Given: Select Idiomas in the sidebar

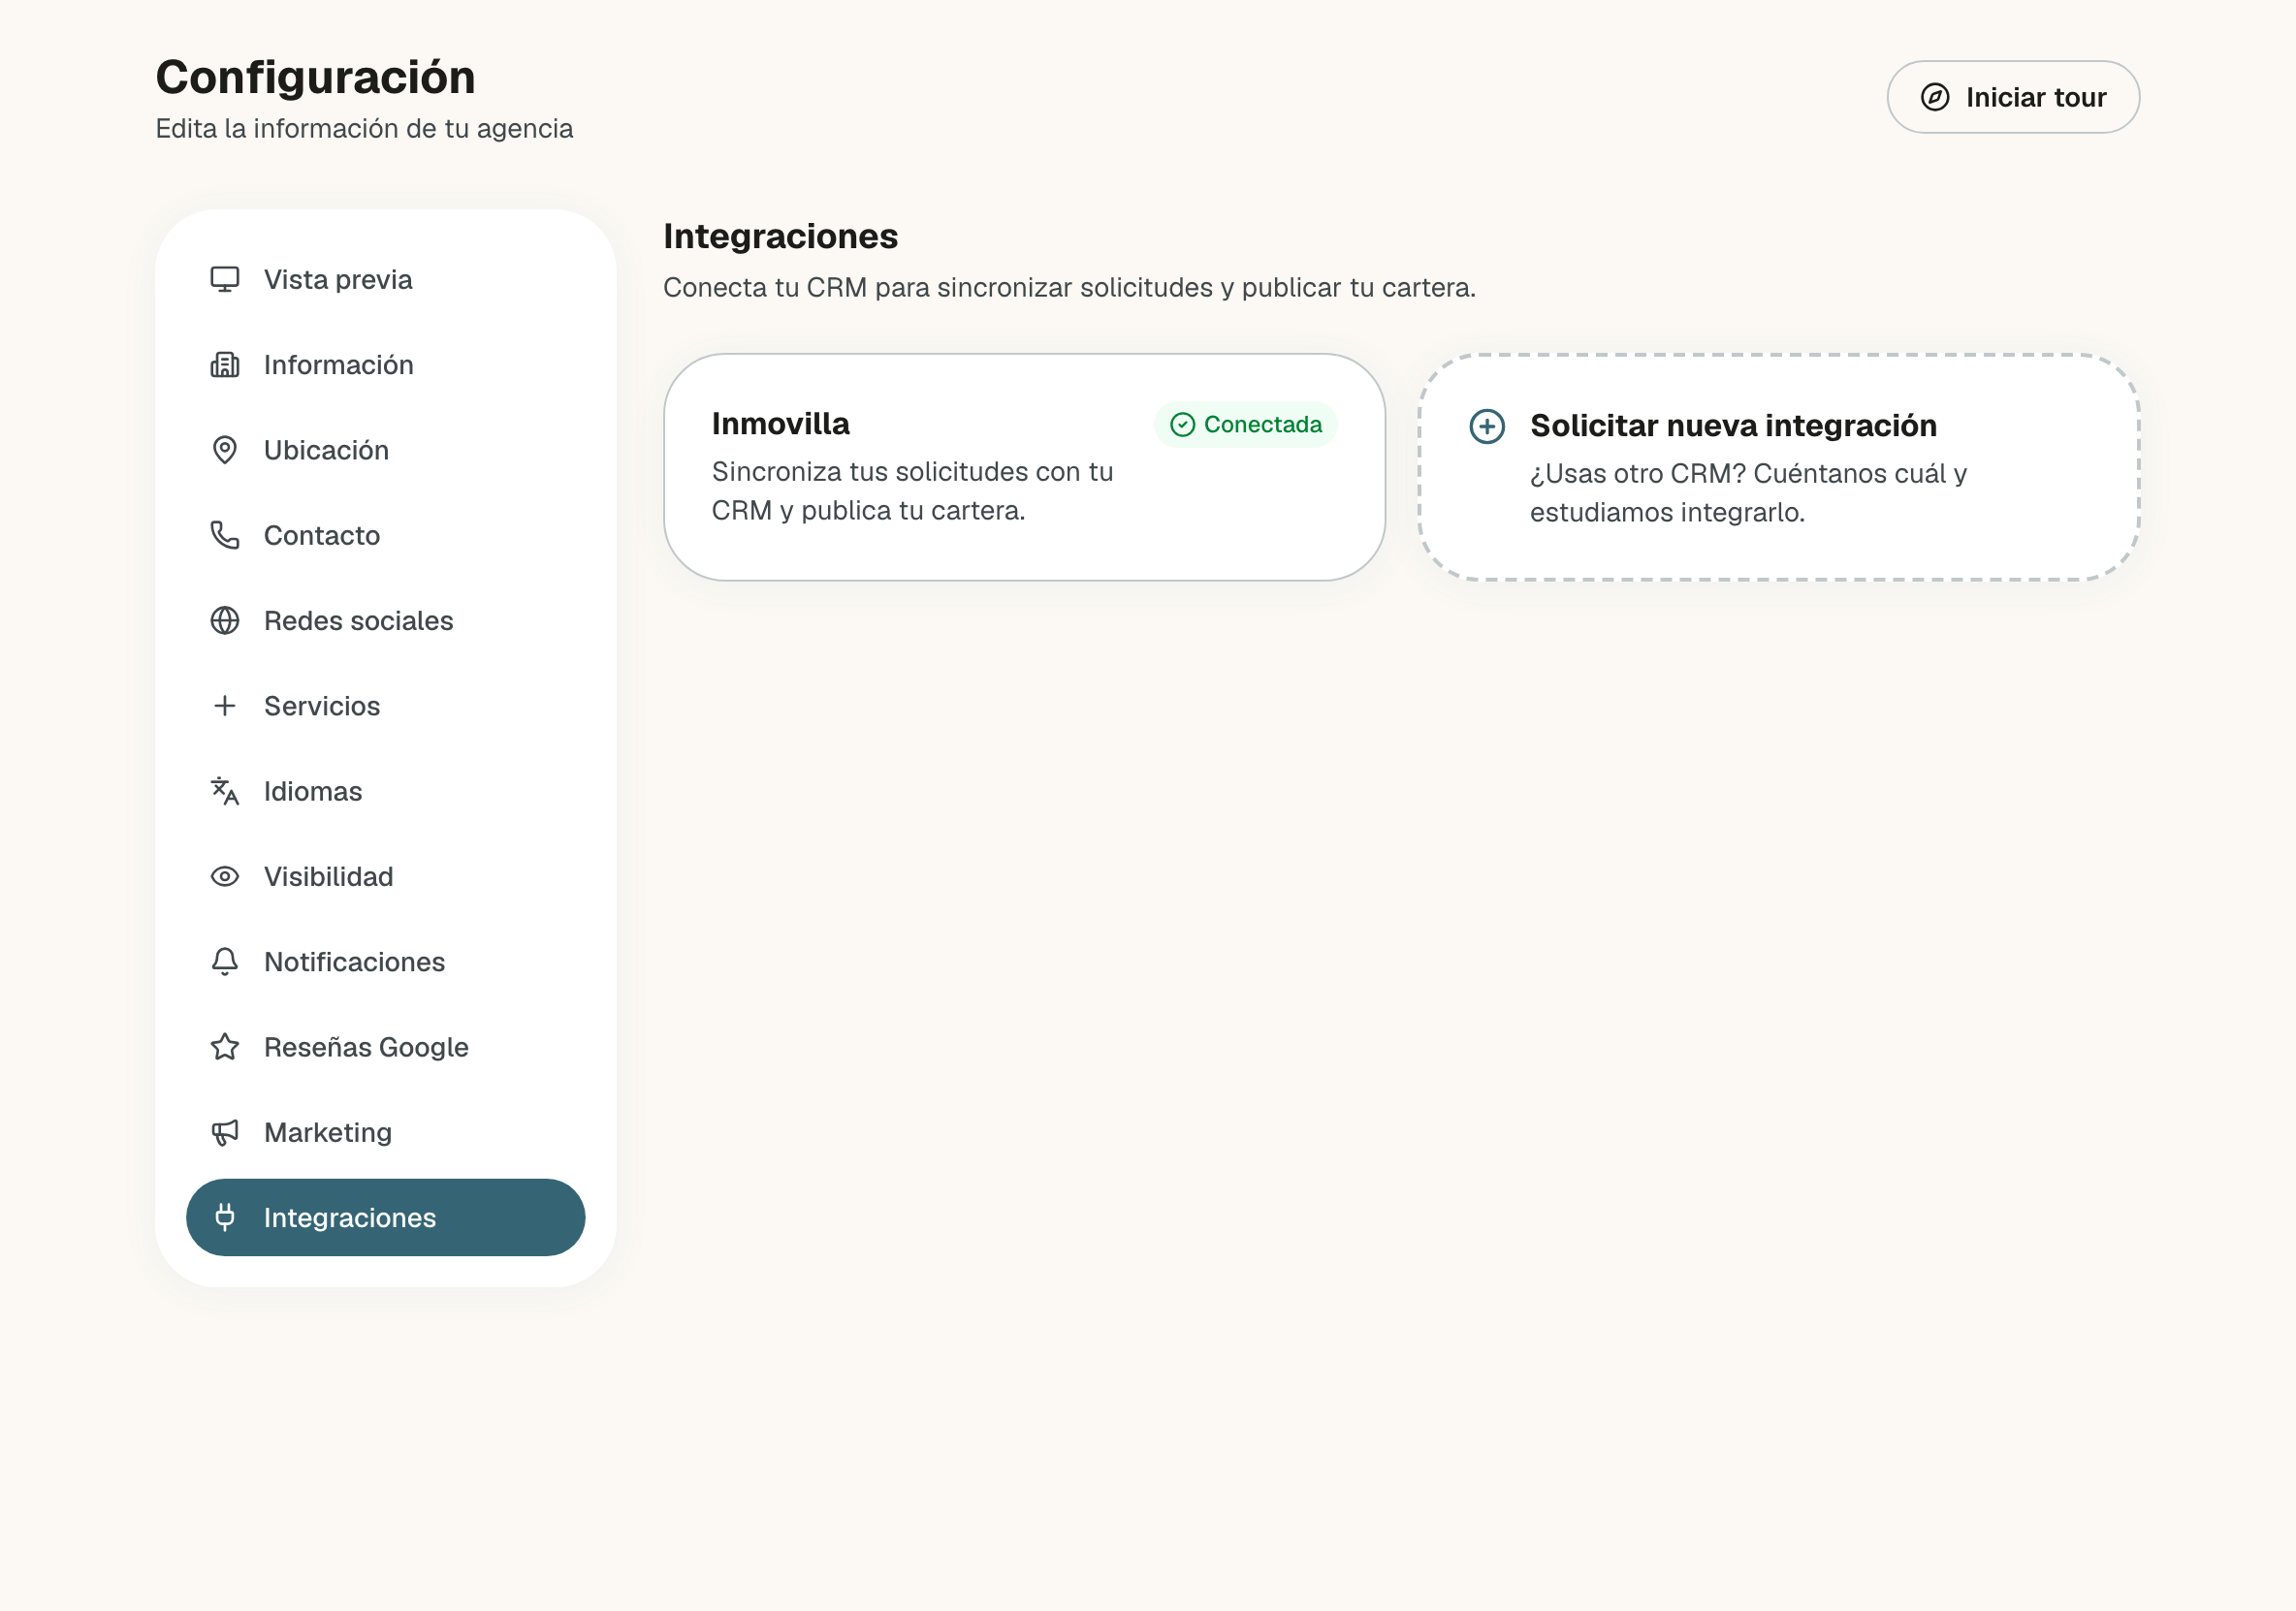Looking at the screenshot, I should [386, 791].
